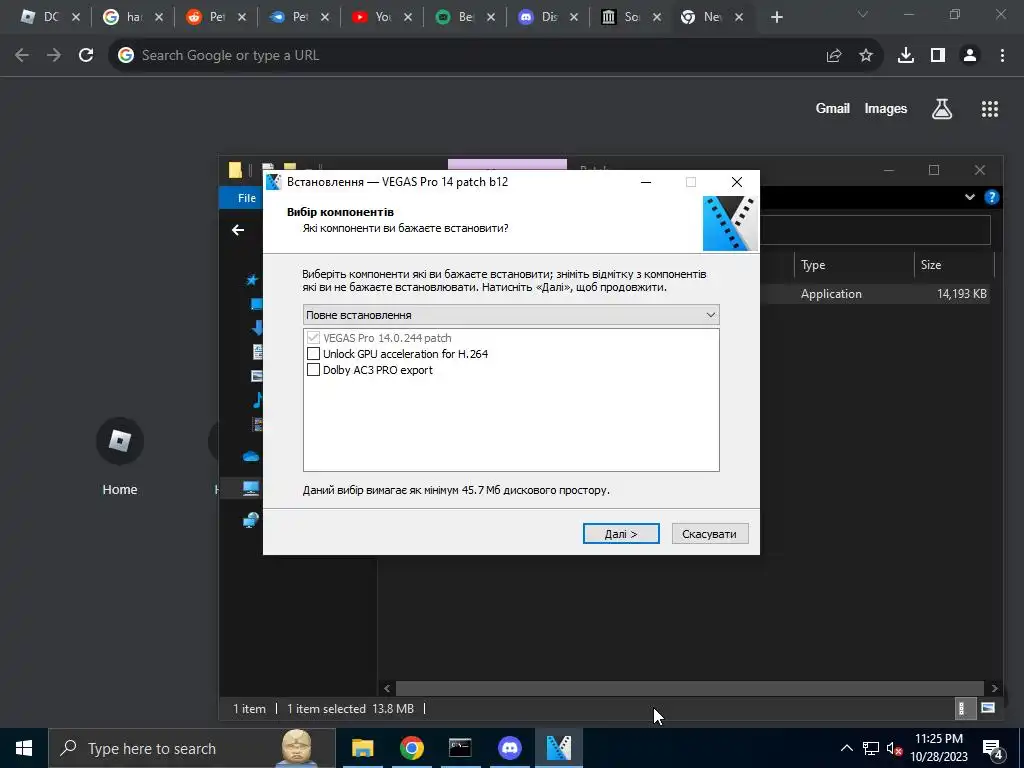Click the Далі > button
Image resolution: width=1024 pixels, height=768 pixels.
pyautogui.click(x=621, y=534)
